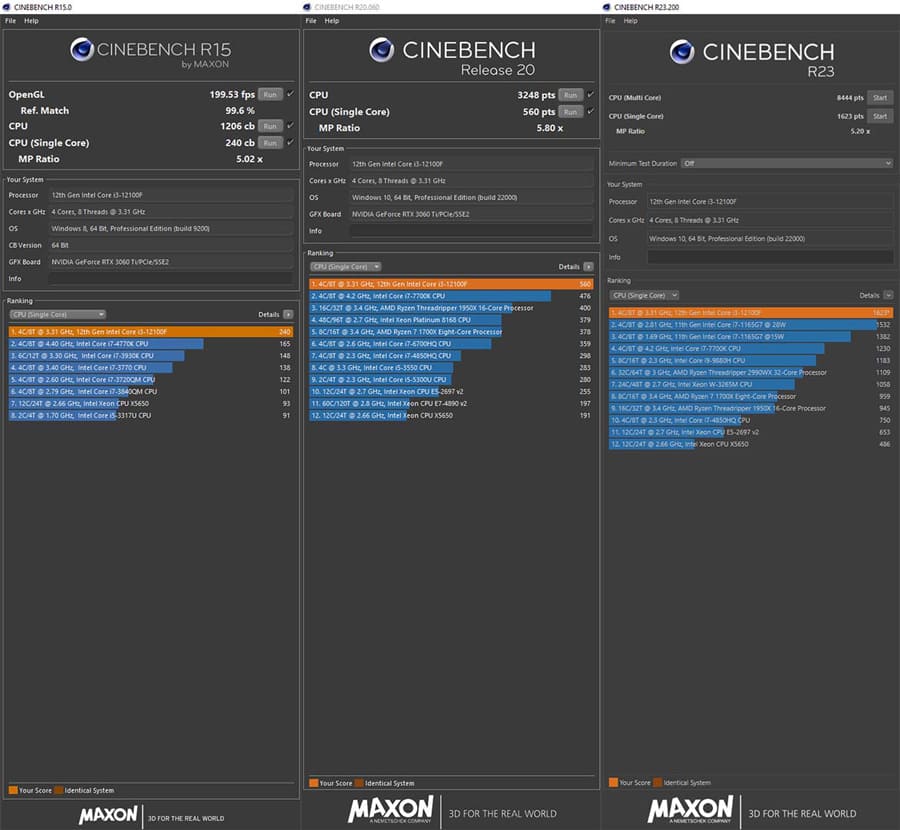
Task: Click the Info field in R23 system panel
Action: click(x=770, y=257)
